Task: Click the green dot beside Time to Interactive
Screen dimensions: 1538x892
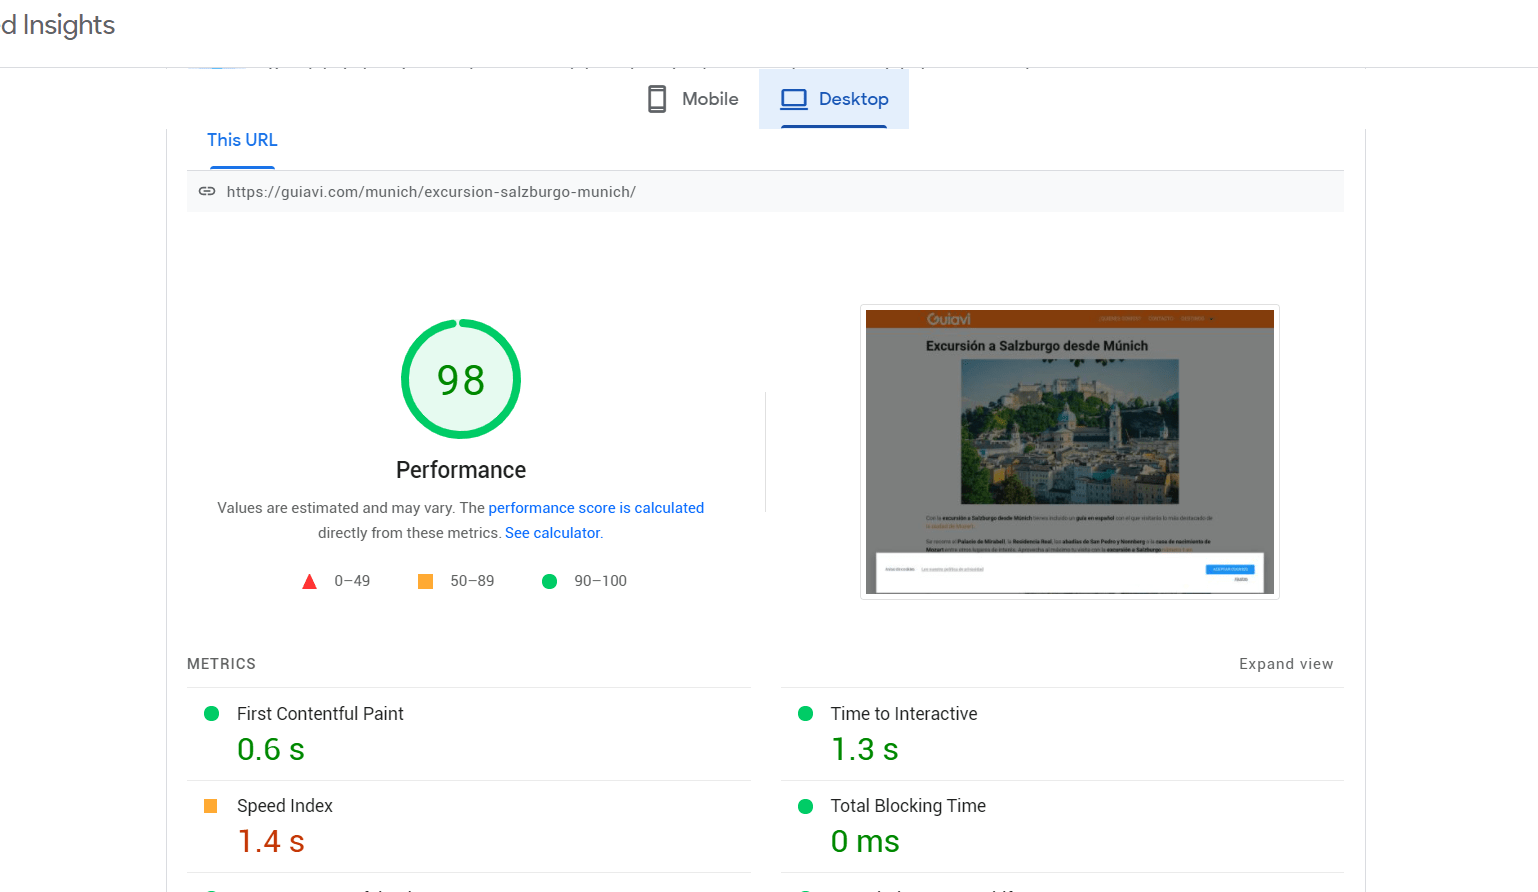Action: click(x=805, y=714)
